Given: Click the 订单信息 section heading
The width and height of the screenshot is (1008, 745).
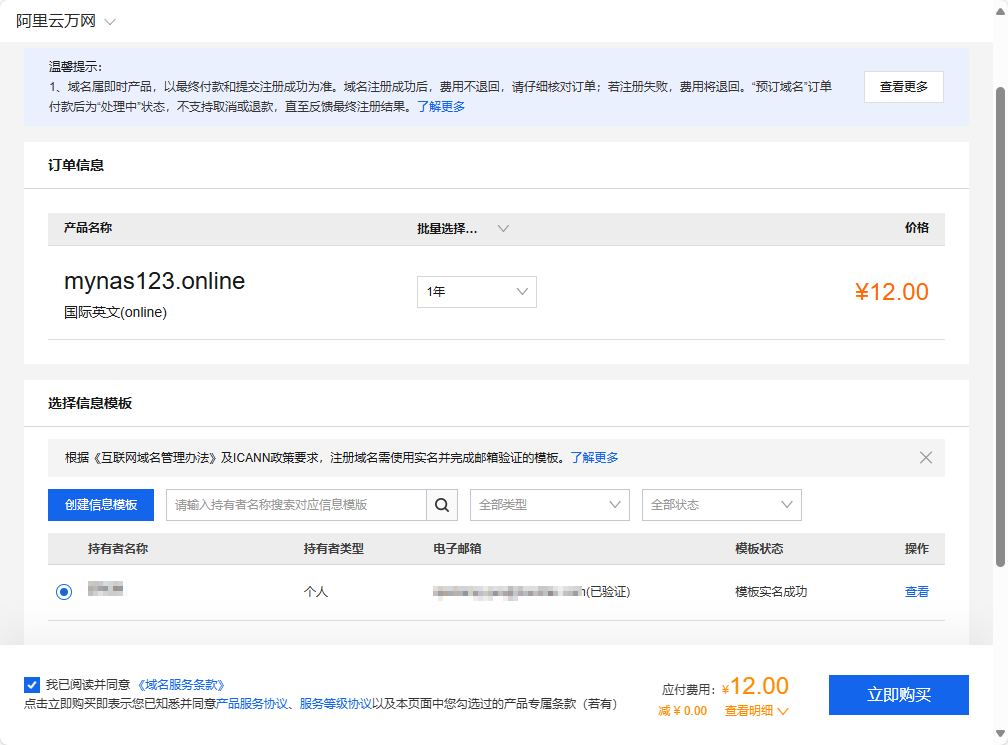Looking at the screenshot, I should tap(76, 165).
